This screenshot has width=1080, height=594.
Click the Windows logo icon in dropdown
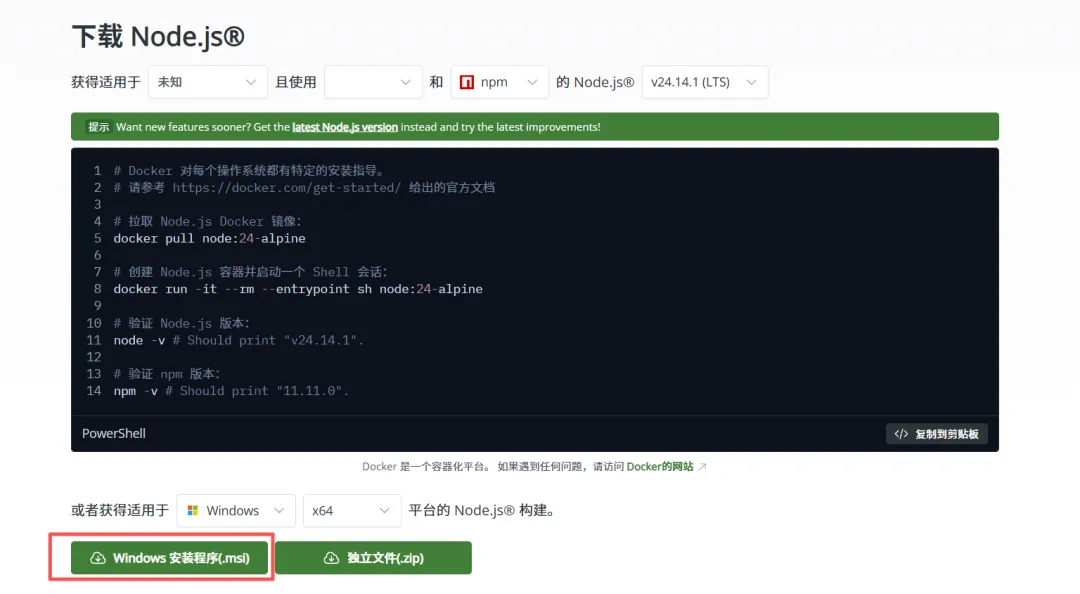coord(193,511)
